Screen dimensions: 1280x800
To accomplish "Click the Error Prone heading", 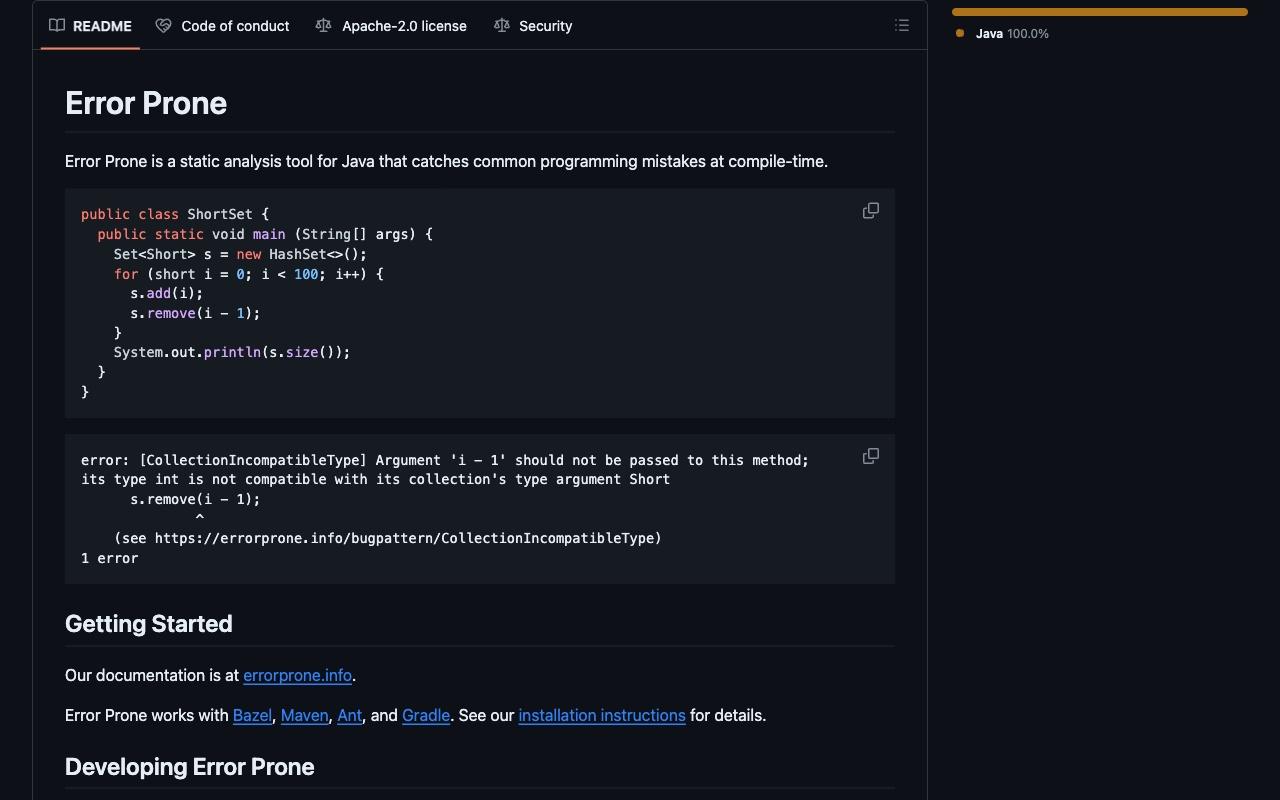I will tap(146, 103).
